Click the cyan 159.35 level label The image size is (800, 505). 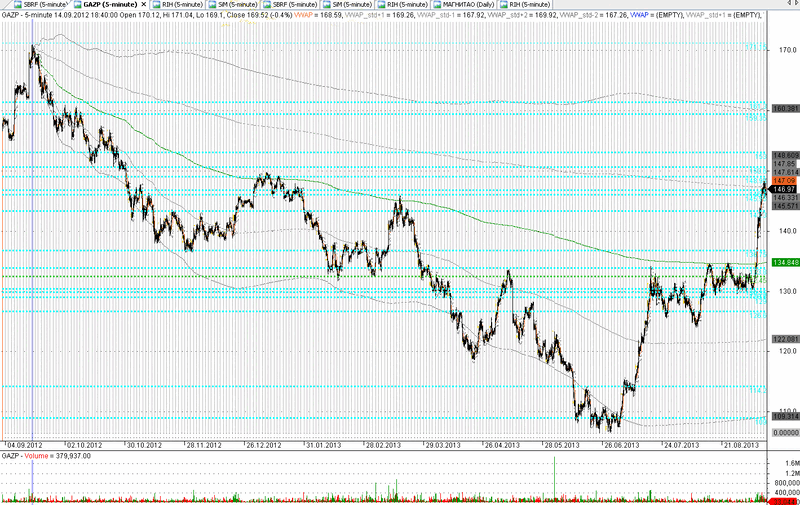pos(756,117)
